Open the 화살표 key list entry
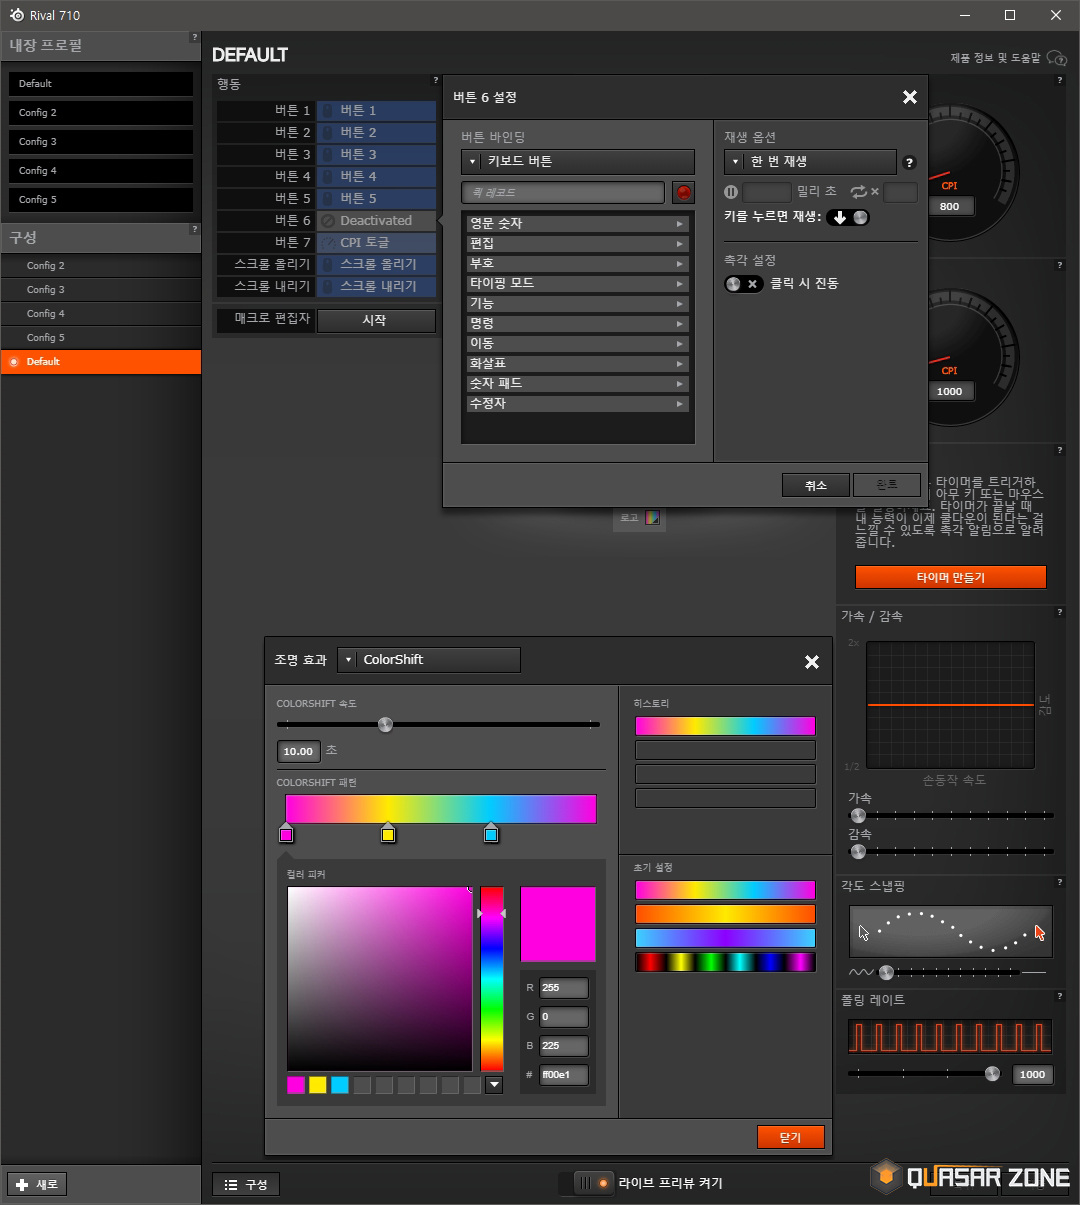Viewport: 1080px width, 1205px height. click(578, 363)
